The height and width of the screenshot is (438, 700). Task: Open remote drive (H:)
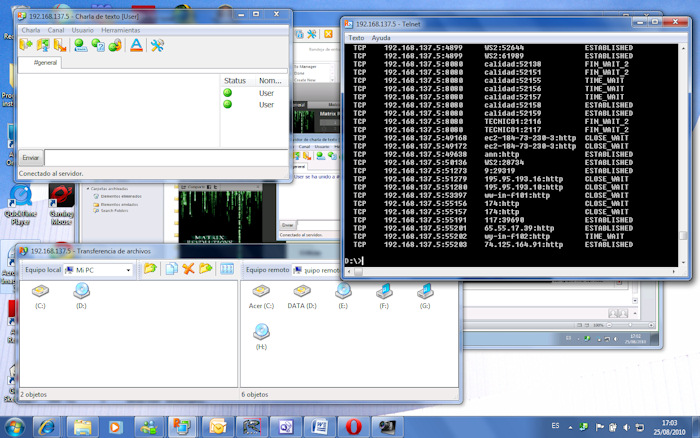(x=261, y=332)
